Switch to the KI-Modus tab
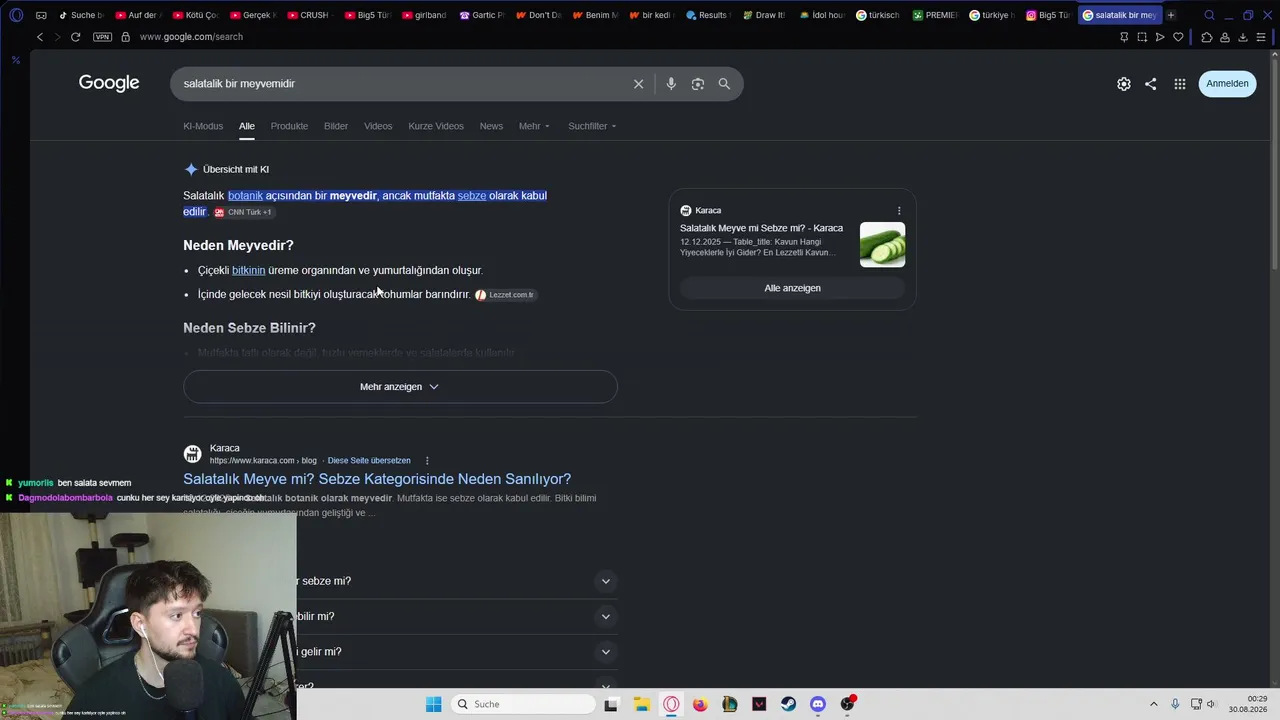The height and width of the screenshot is (720, 1280). point(203,126)
